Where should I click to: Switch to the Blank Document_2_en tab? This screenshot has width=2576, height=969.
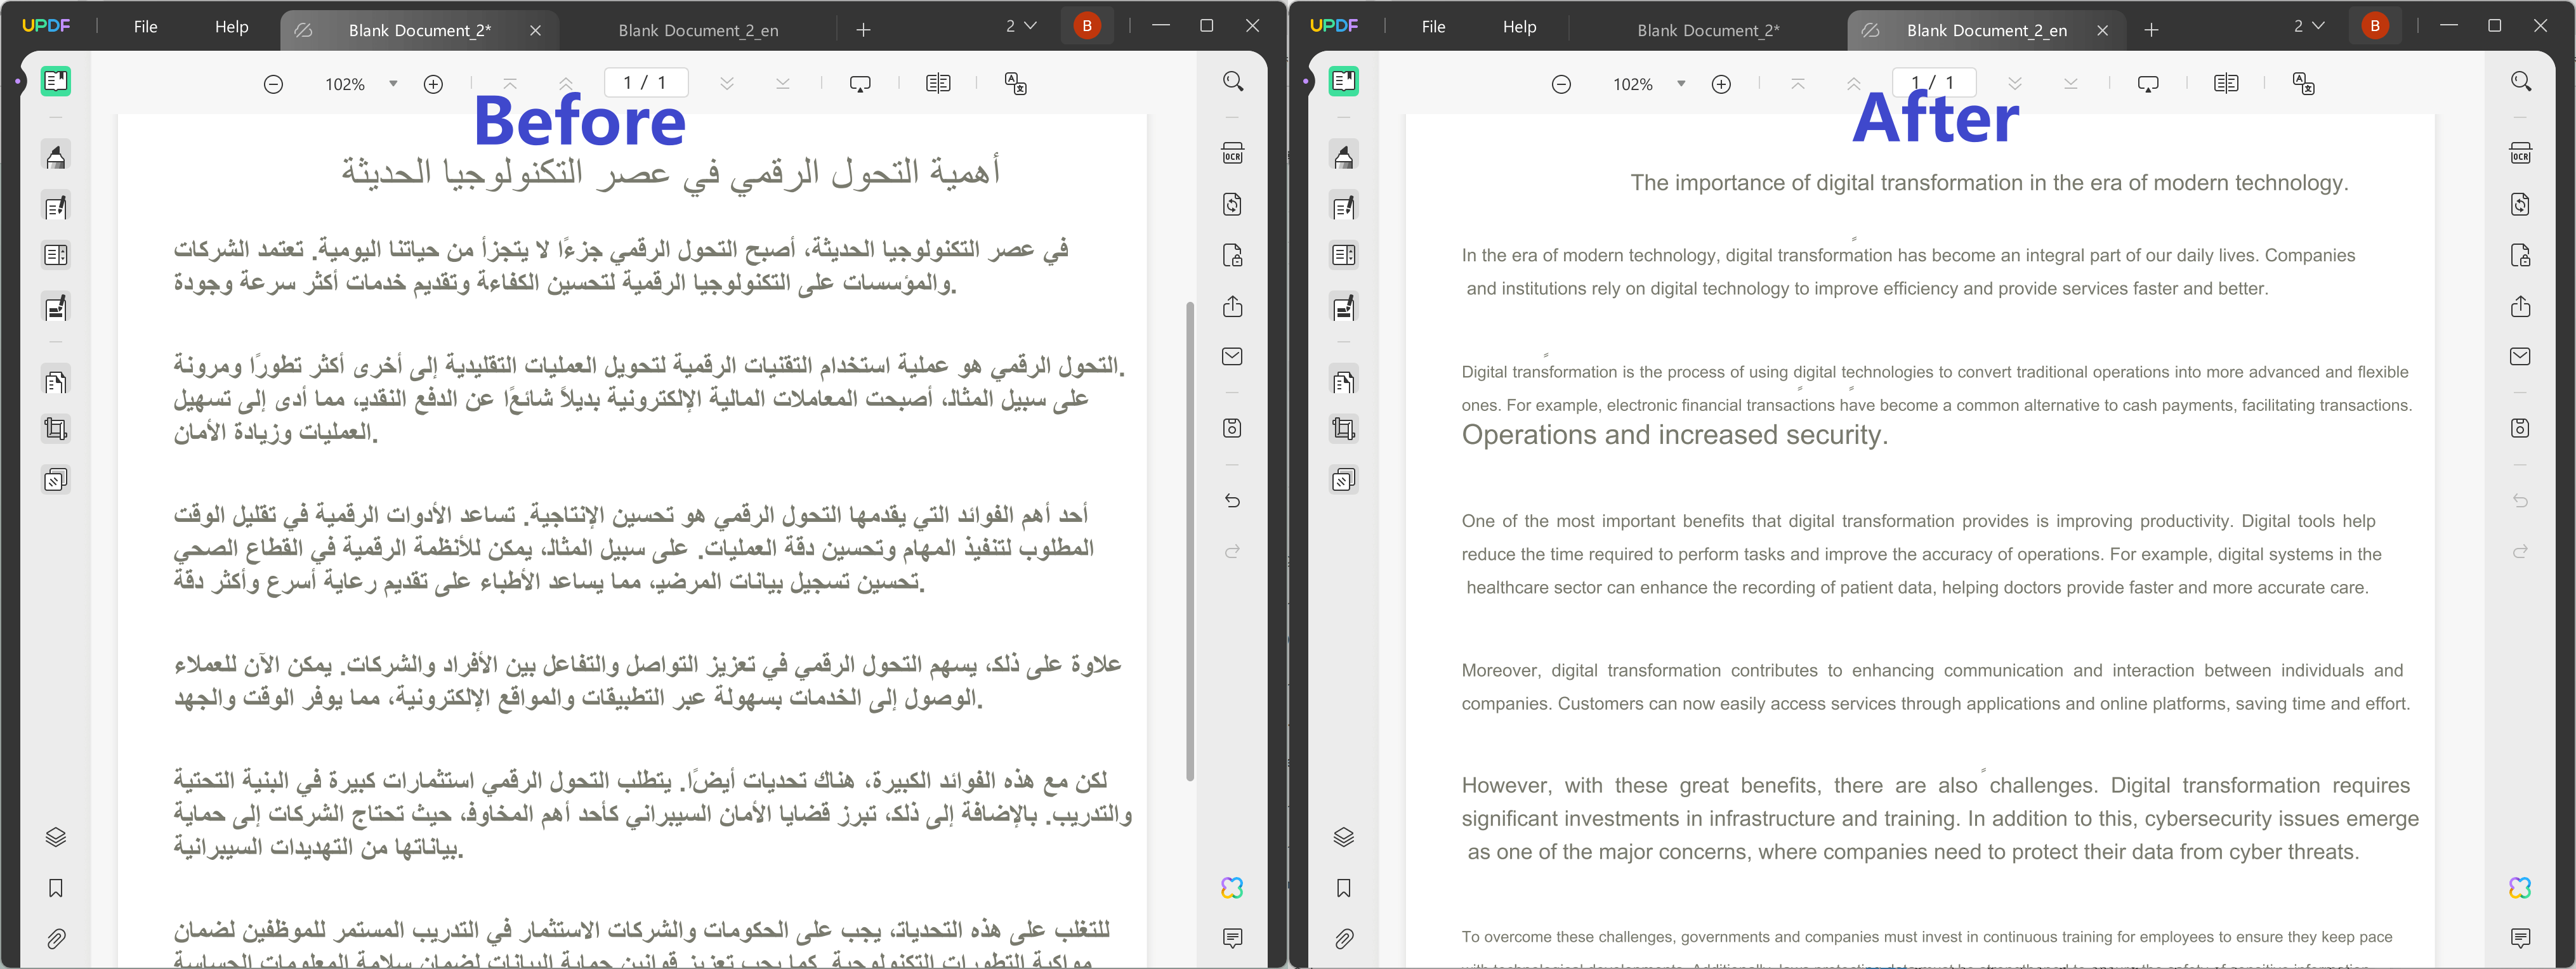coord(698,30)
